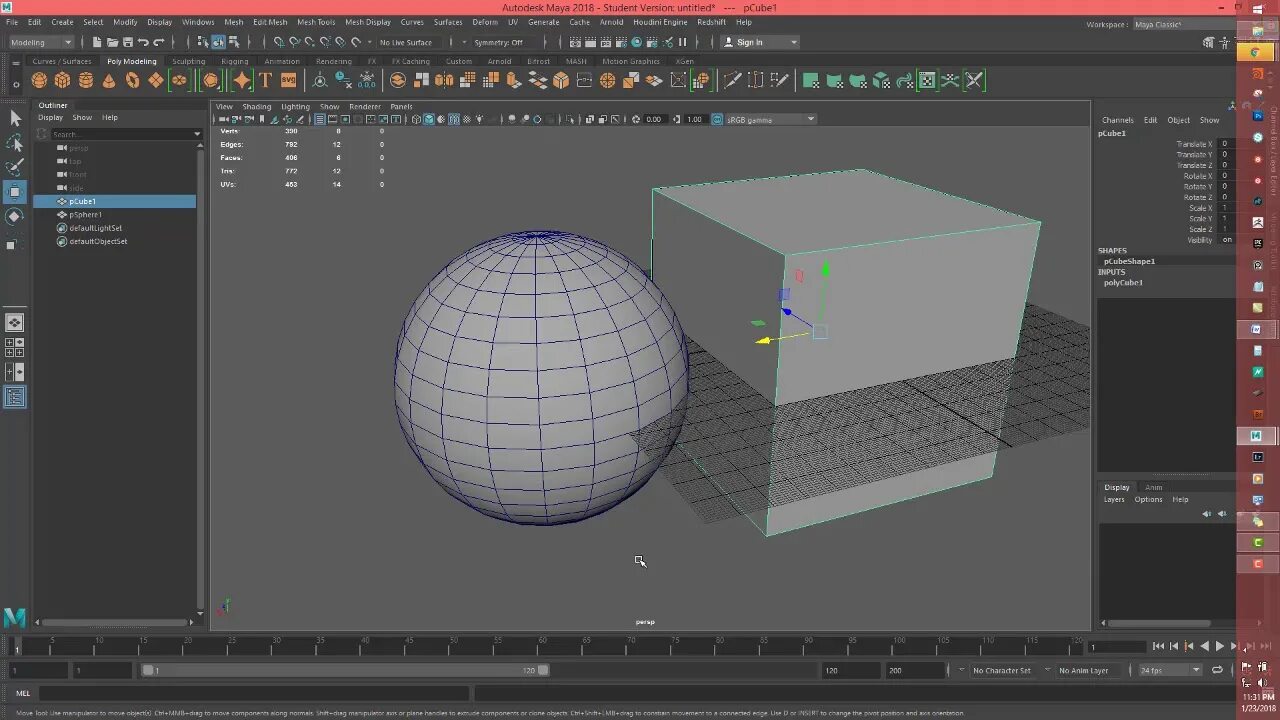Switch to the Sculpting shelf tab

pos(188,61)
